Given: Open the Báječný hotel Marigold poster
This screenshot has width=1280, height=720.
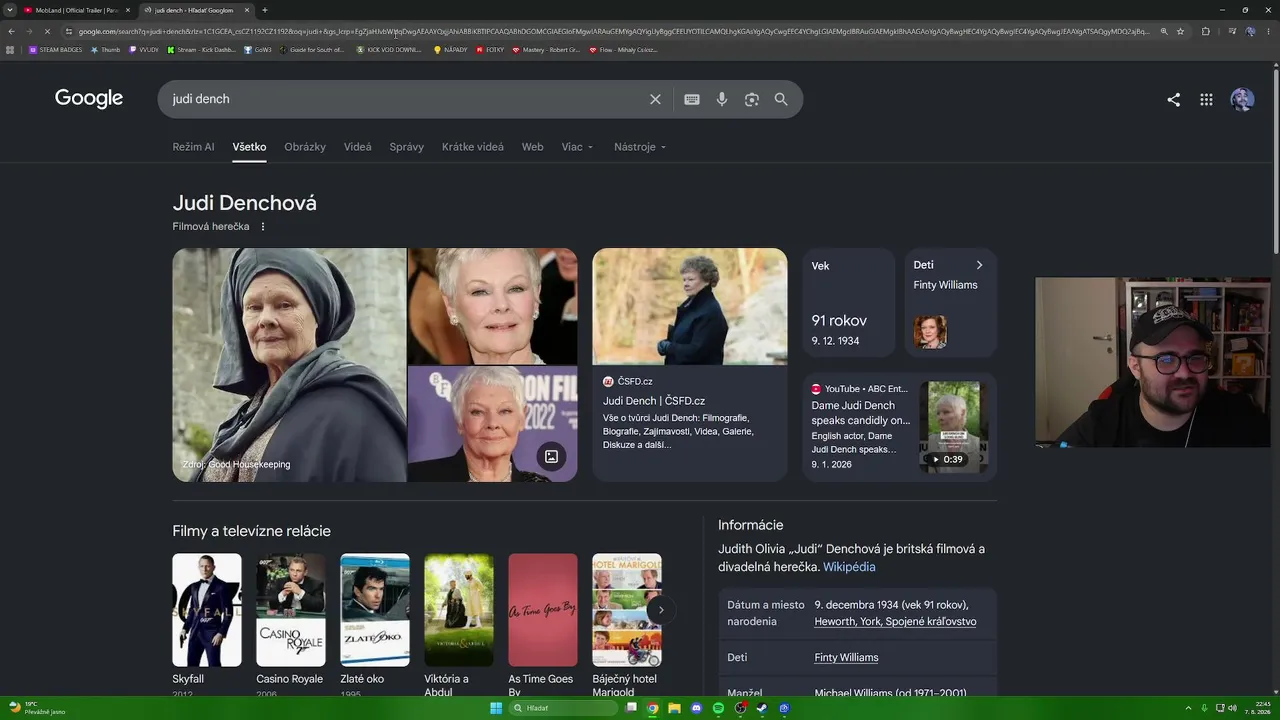Looking at the screenshot, I should (627, 610).
